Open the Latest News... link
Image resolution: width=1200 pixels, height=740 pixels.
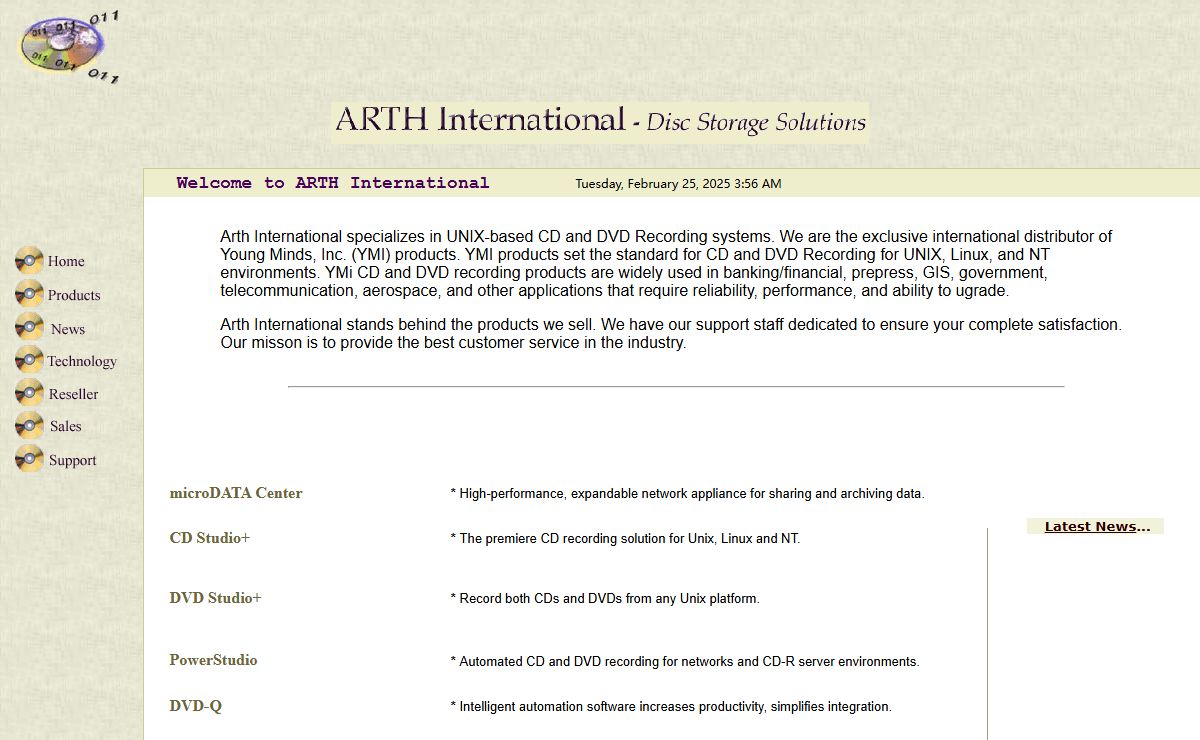pyautogui.click(x=1097, y=527)
